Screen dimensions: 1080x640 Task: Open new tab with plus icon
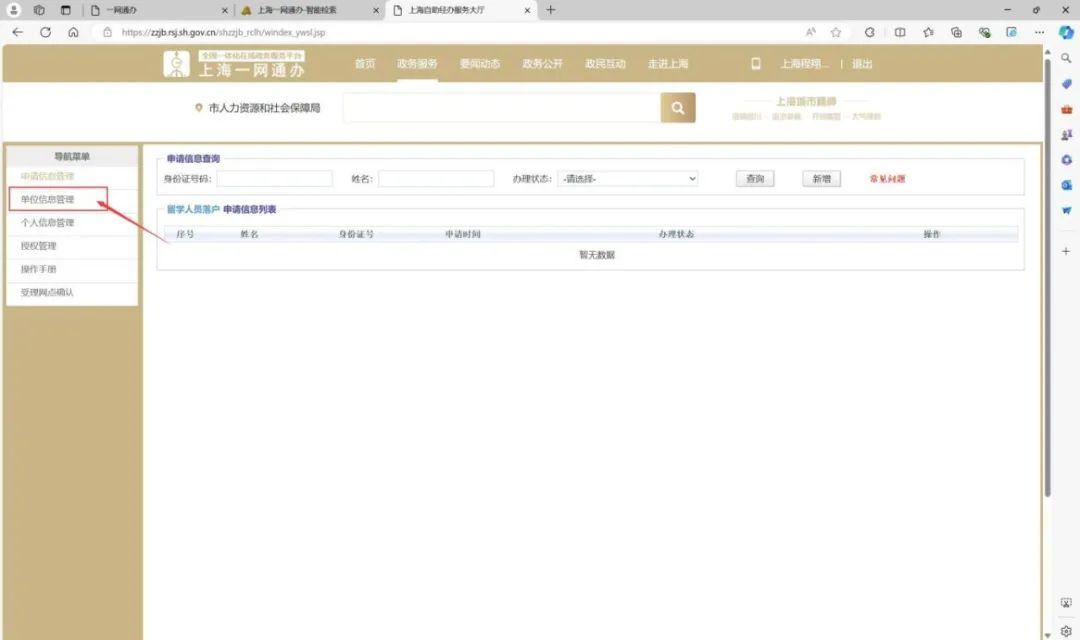[x=550, y=10]
